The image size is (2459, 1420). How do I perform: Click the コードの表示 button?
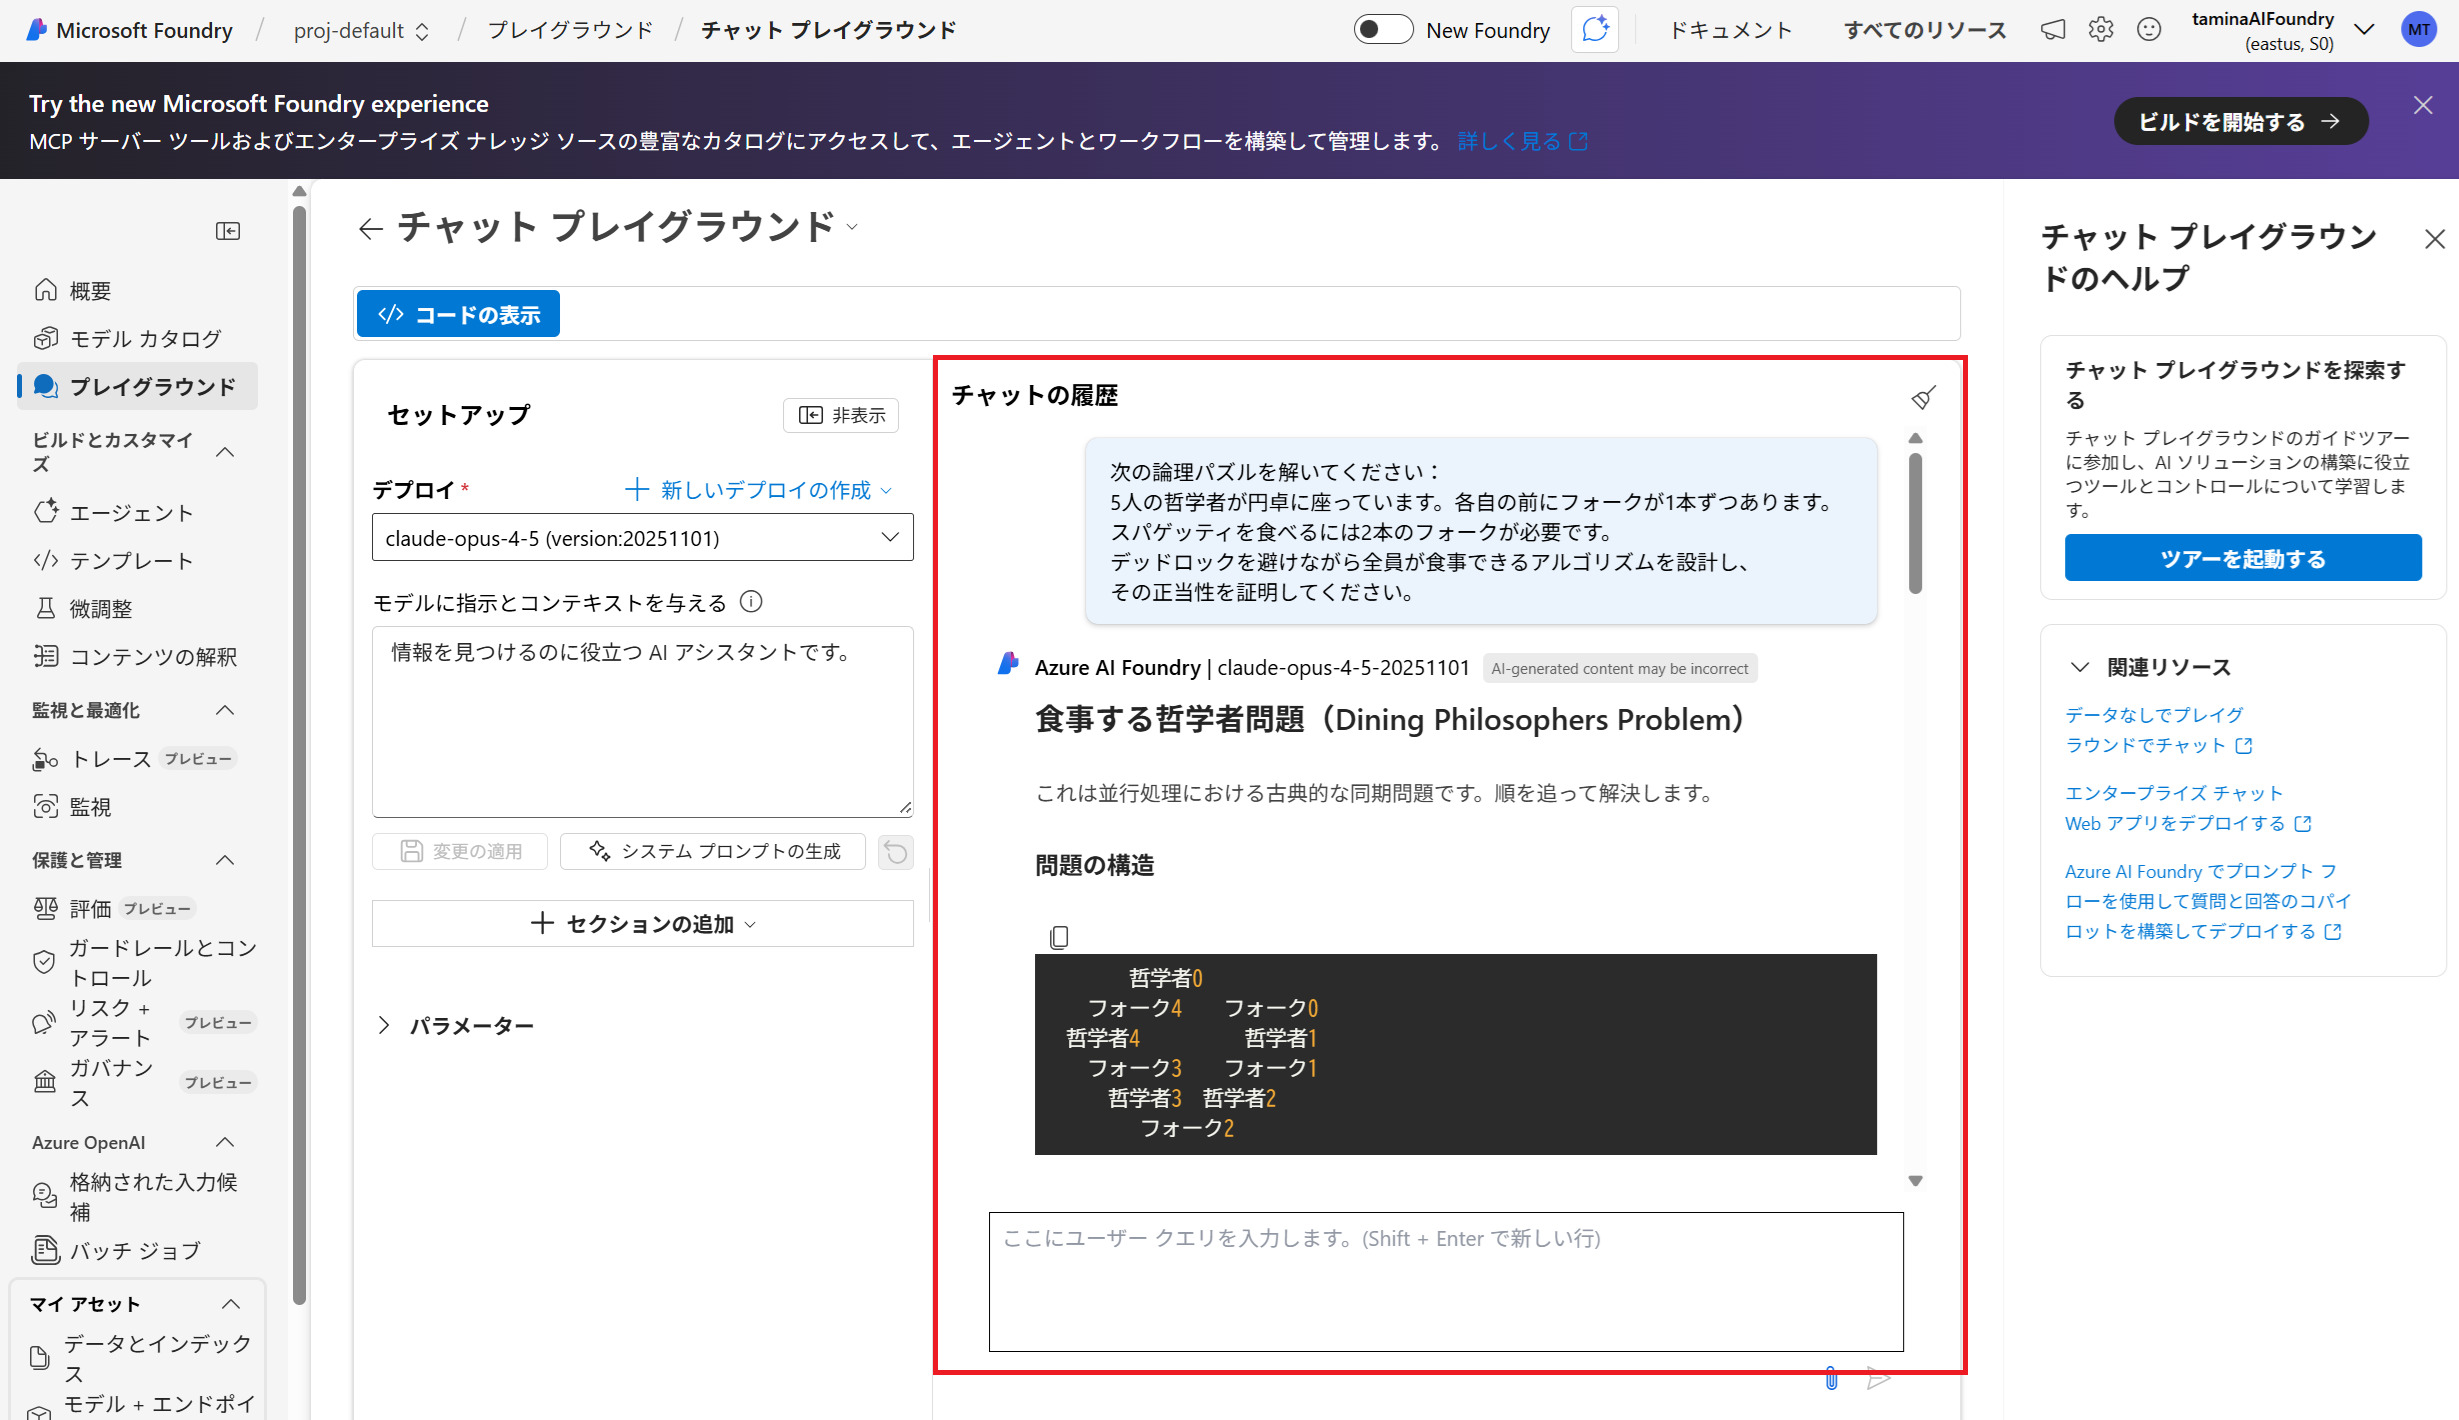point(458,315)
